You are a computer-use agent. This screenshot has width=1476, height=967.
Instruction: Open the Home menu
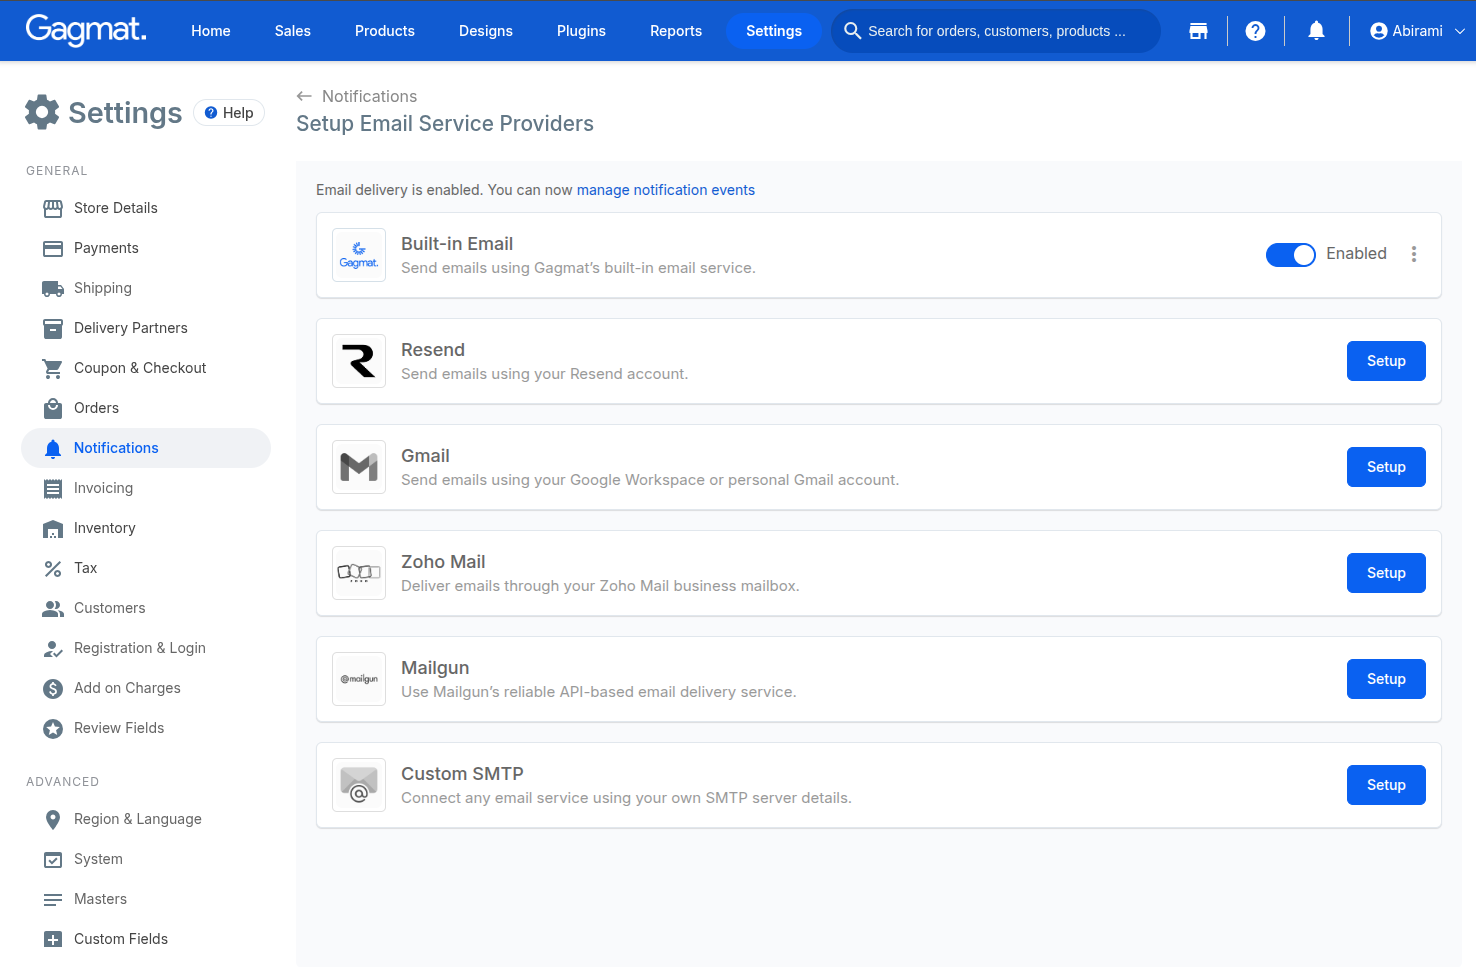211,31
